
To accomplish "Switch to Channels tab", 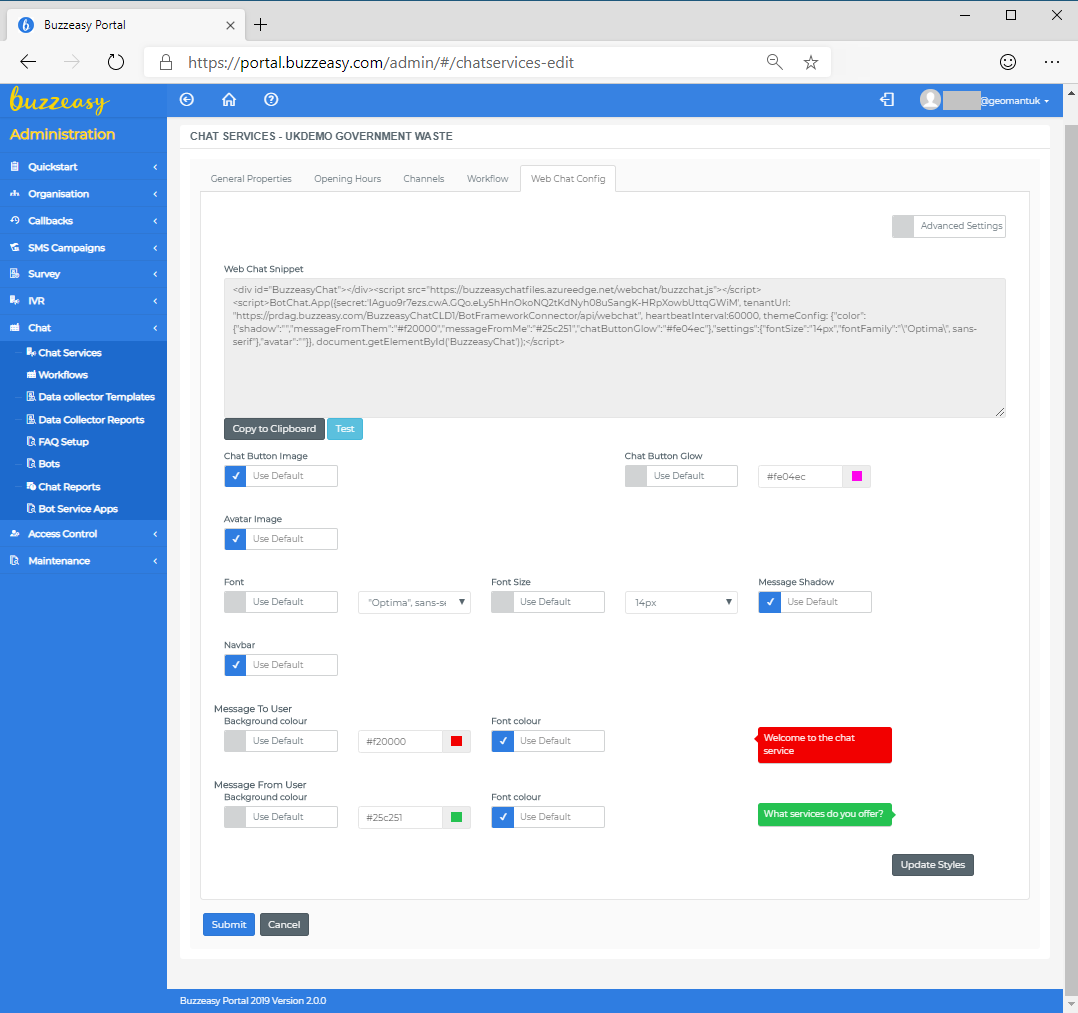I will click(x=424, y=179).
